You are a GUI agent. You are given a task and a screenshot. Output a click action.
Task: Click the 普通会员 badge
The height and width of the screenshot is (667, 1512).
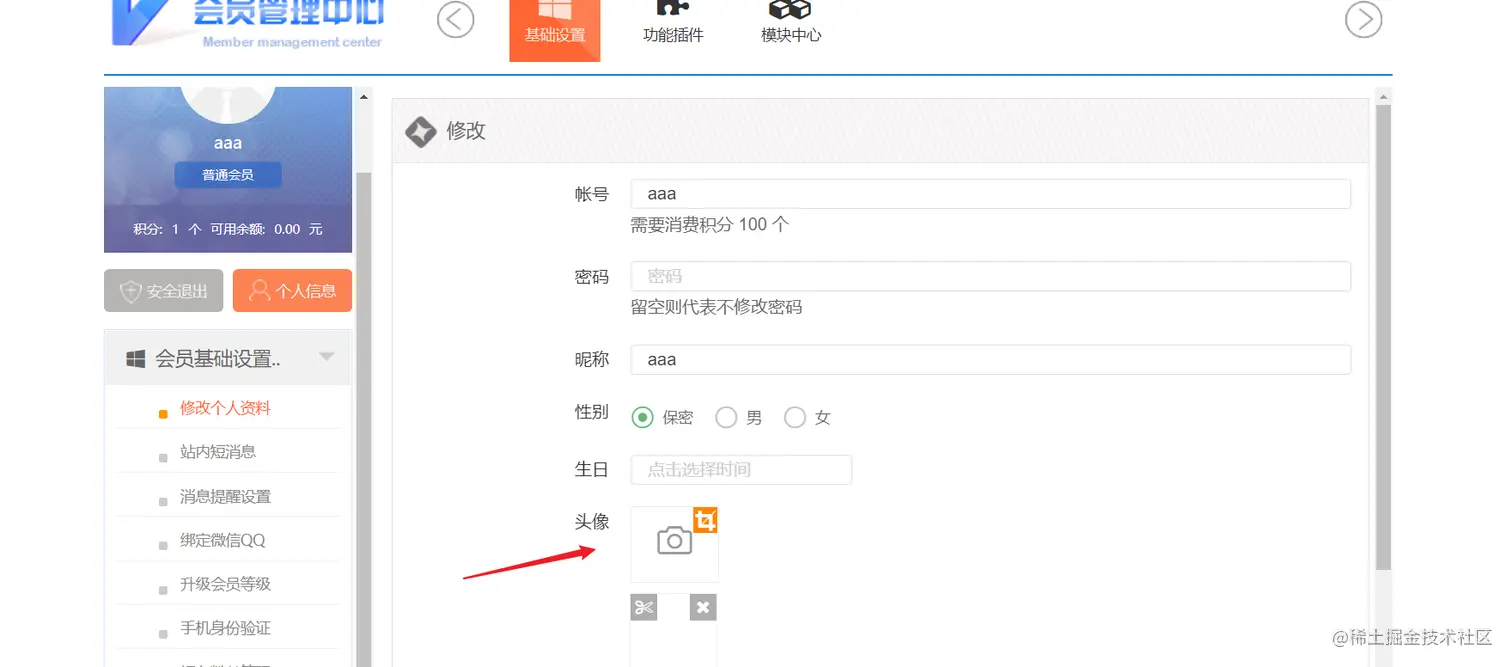(x=228, y=175)
